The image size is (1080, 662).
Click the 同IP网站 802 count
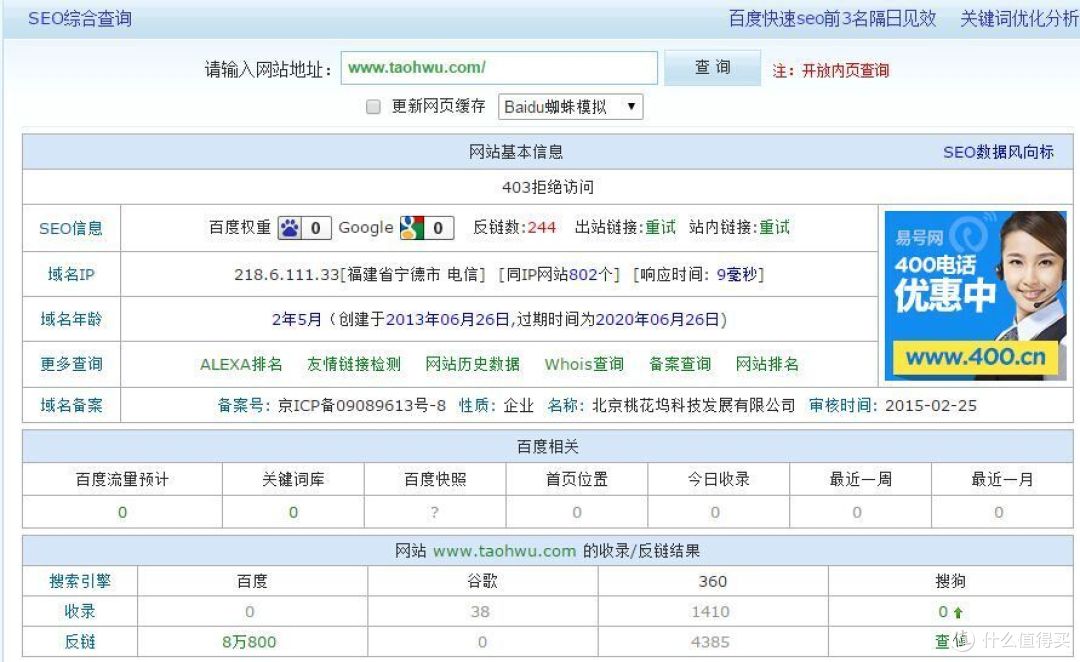coord(583,275)
